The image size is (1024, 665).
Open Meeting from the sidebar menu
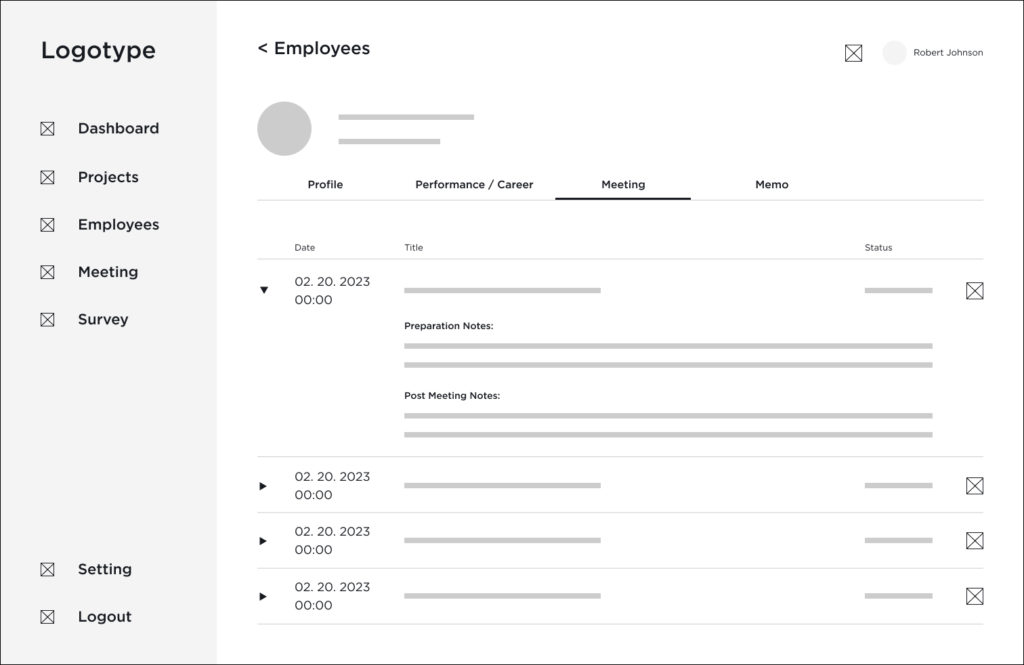pyautogui.click(x=108, y=272)
